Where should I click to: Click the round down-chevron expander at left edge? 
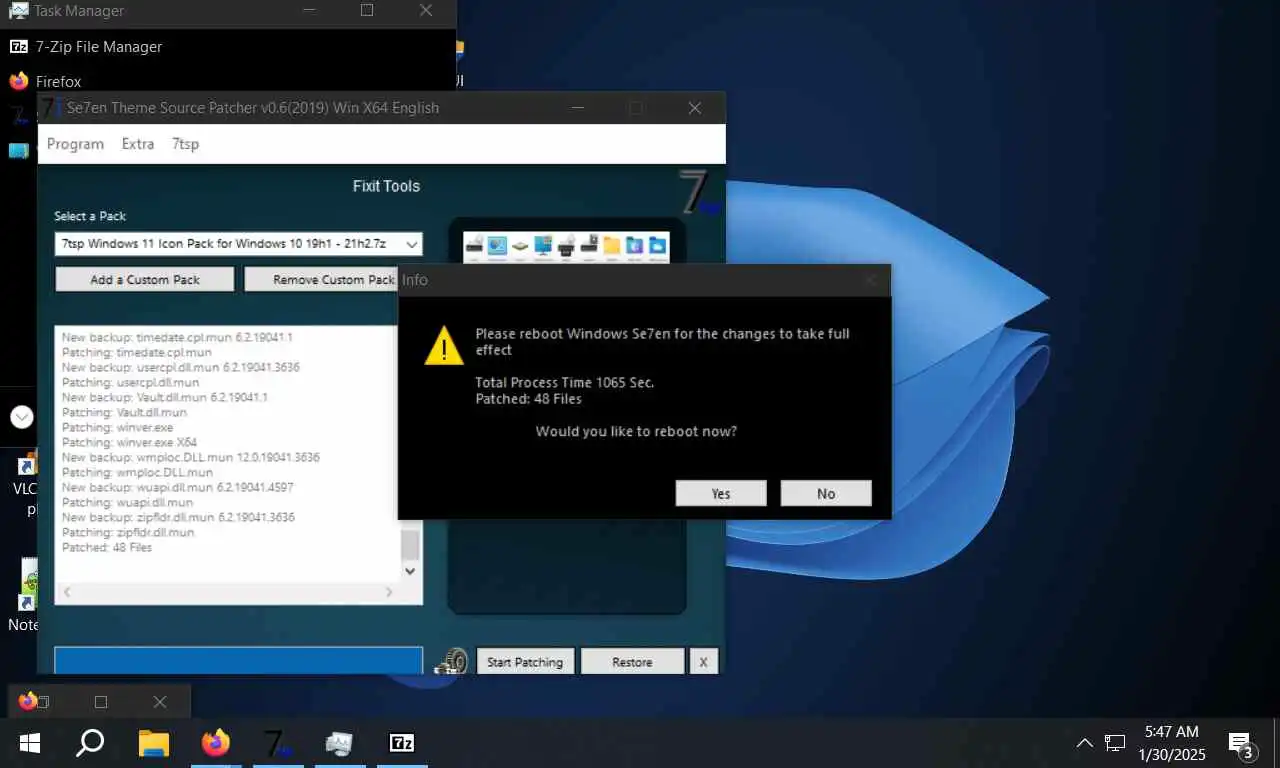click(x=22, y=417)
